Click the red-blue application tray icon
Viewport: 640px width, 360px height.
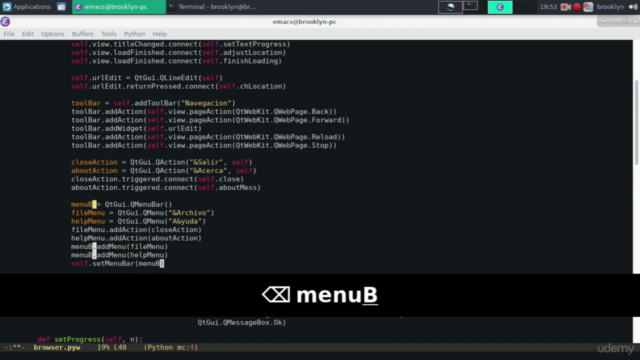(x=588, y=7)
